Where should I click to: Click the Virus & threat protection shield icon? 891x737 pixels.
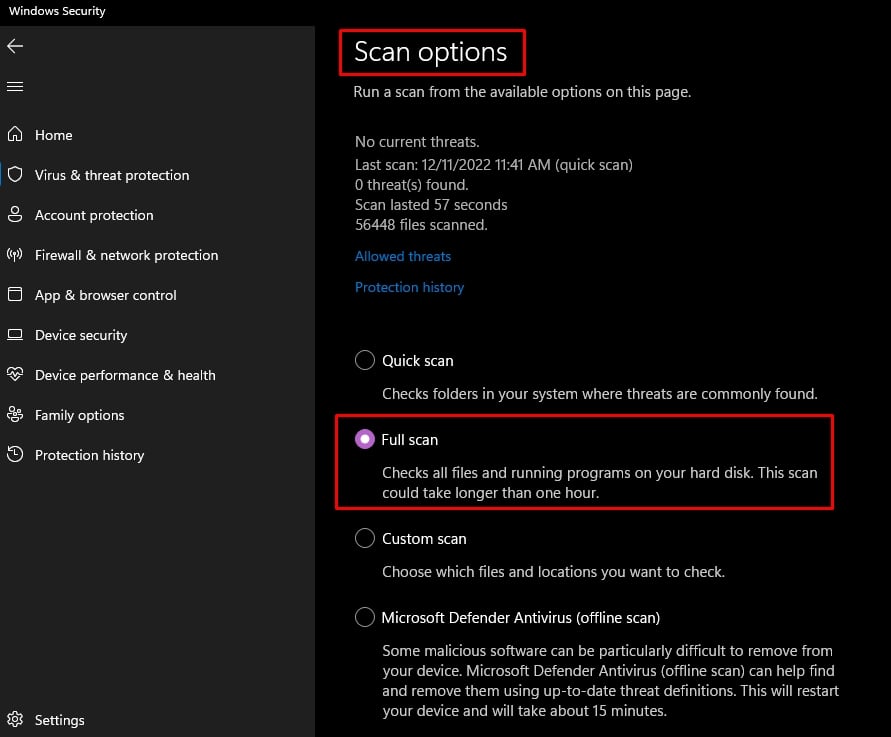[15, 175]
